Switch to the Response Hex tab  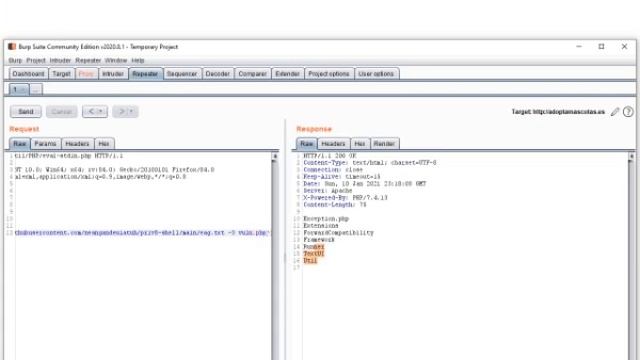[360, 144]
